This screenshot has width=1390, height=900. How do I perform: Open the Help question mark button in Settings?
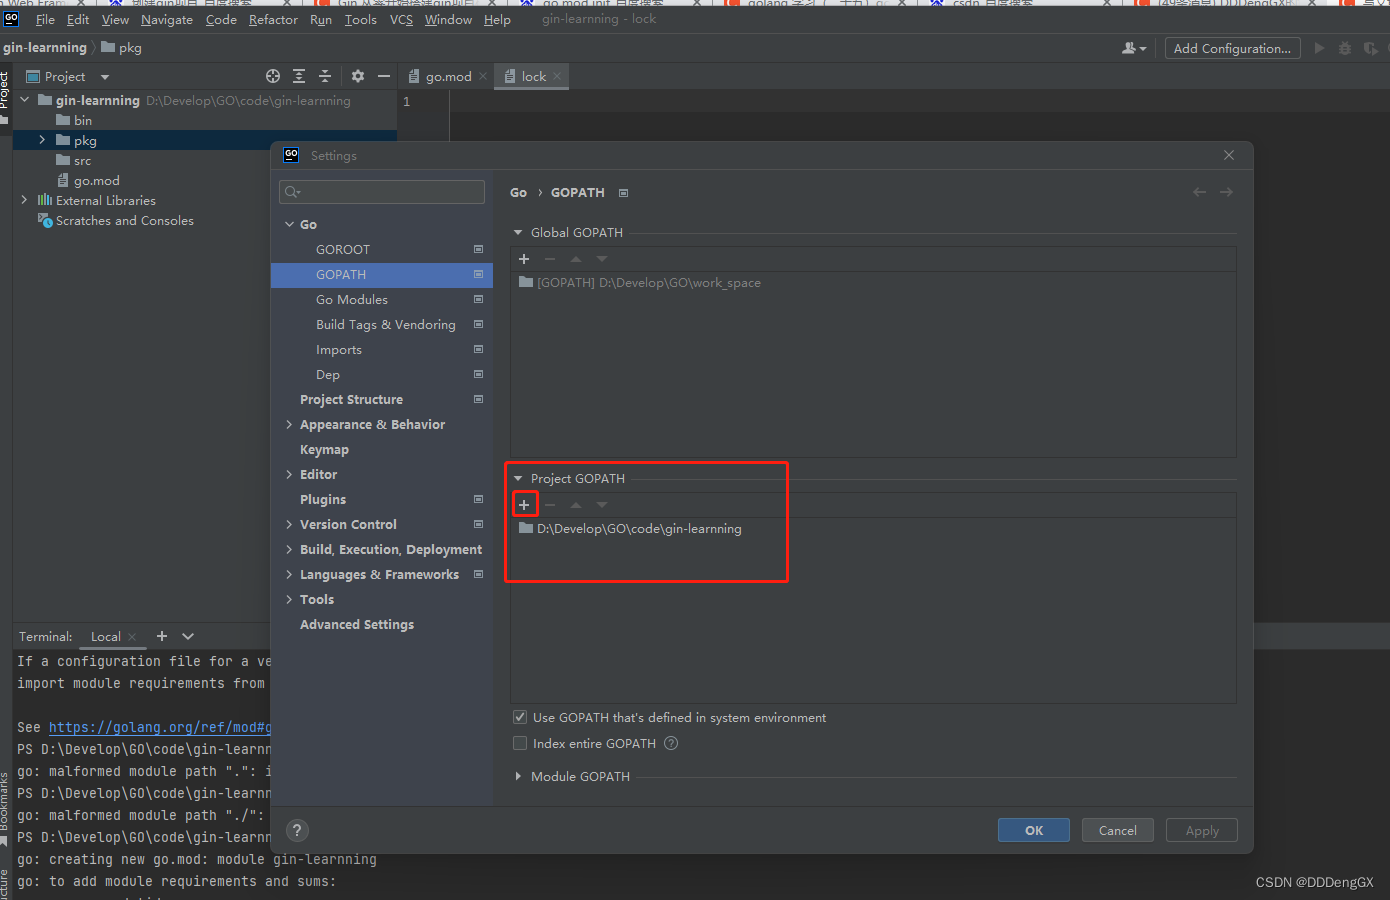297,830
